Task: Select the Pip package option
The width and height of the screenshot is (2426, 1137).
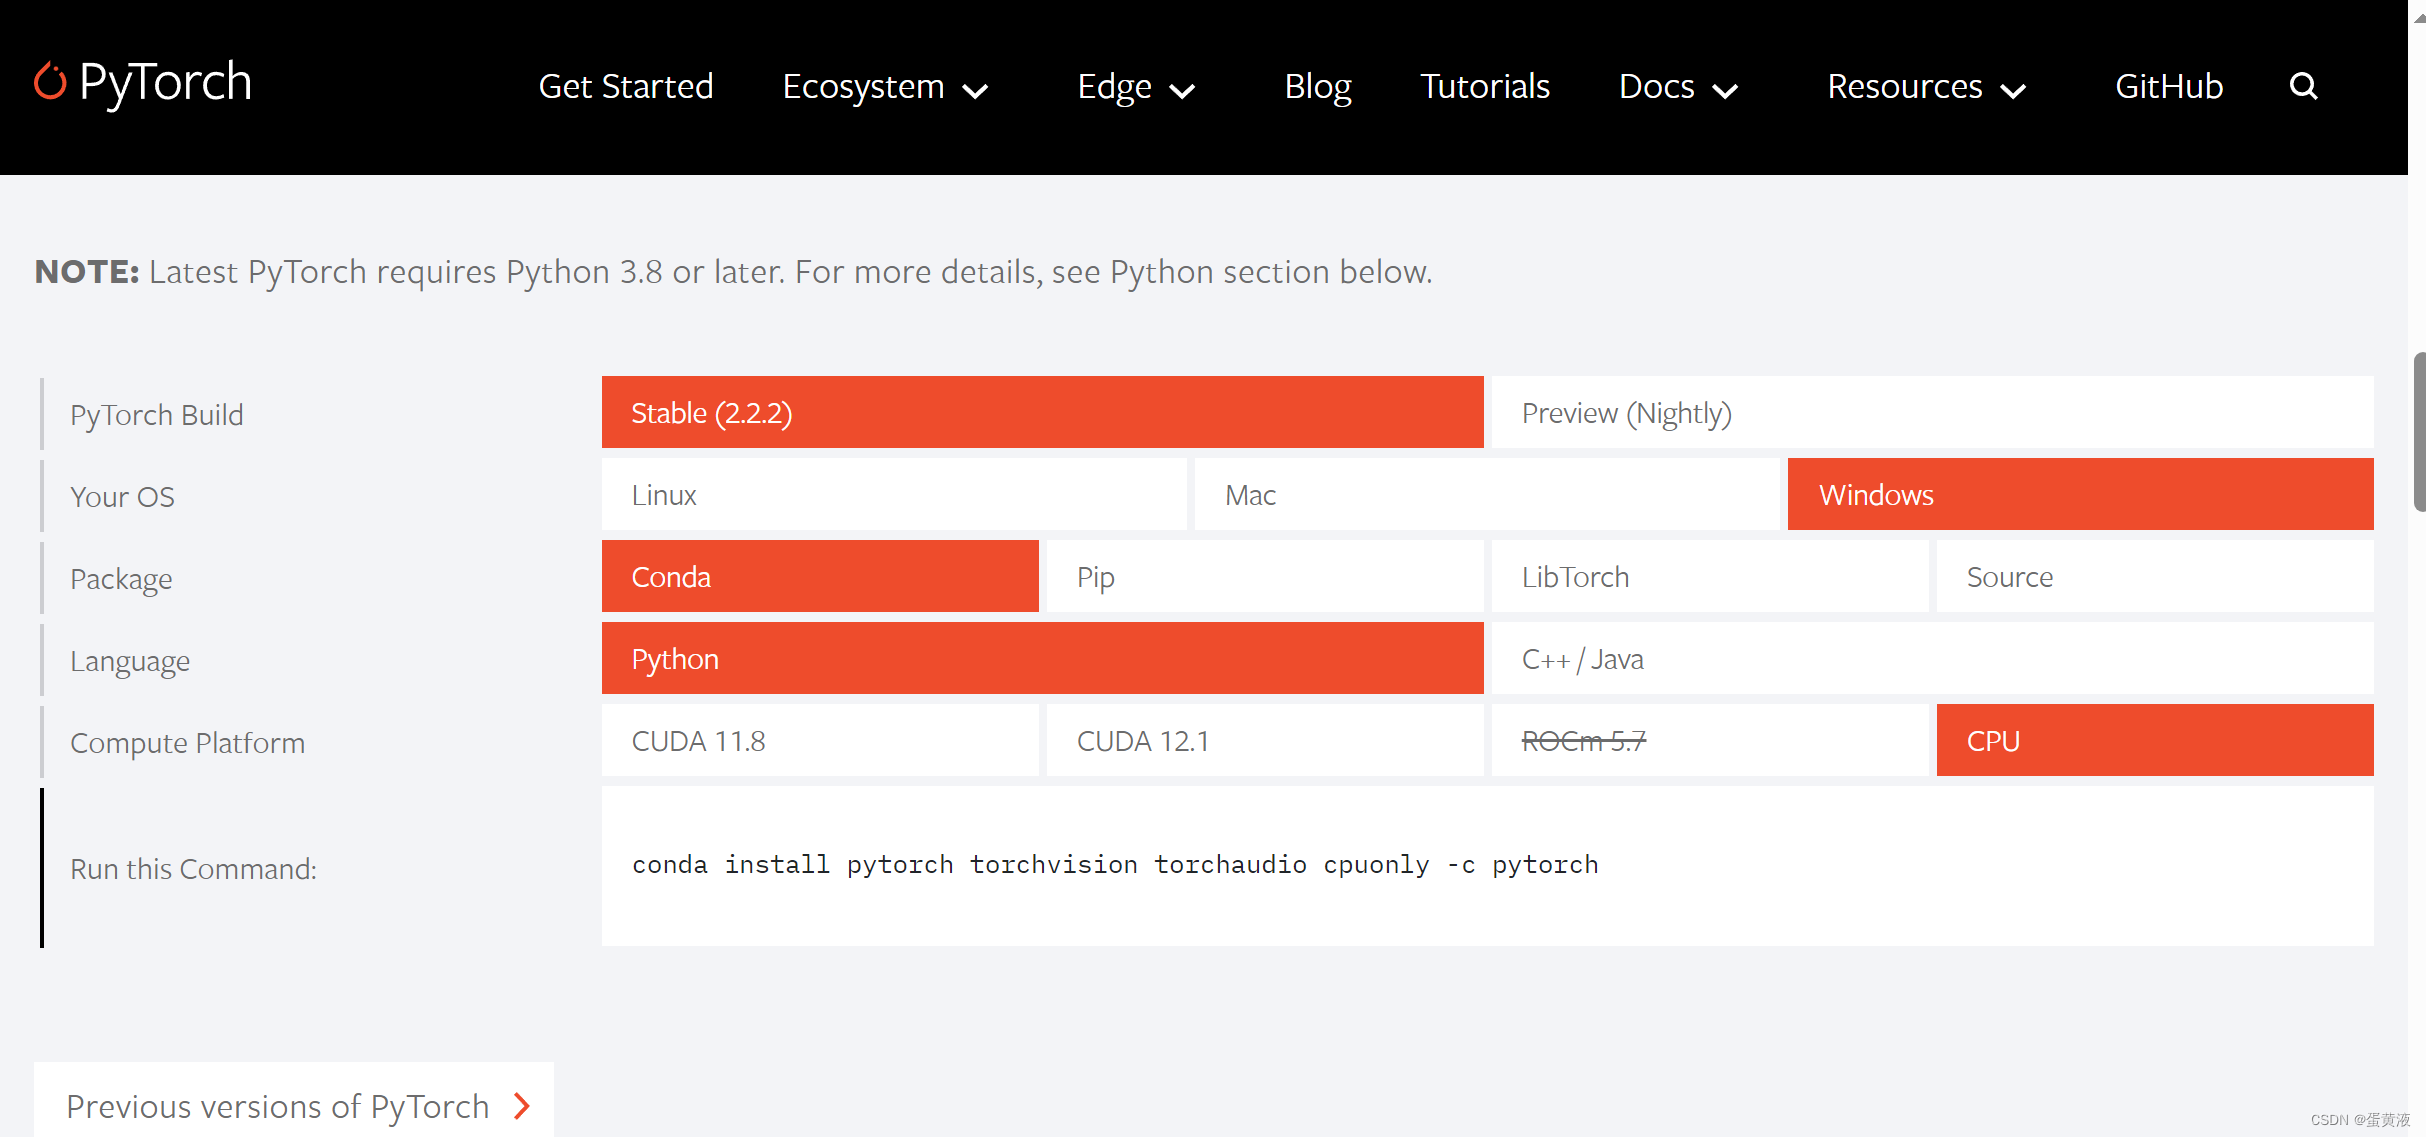Action: 1265,576
